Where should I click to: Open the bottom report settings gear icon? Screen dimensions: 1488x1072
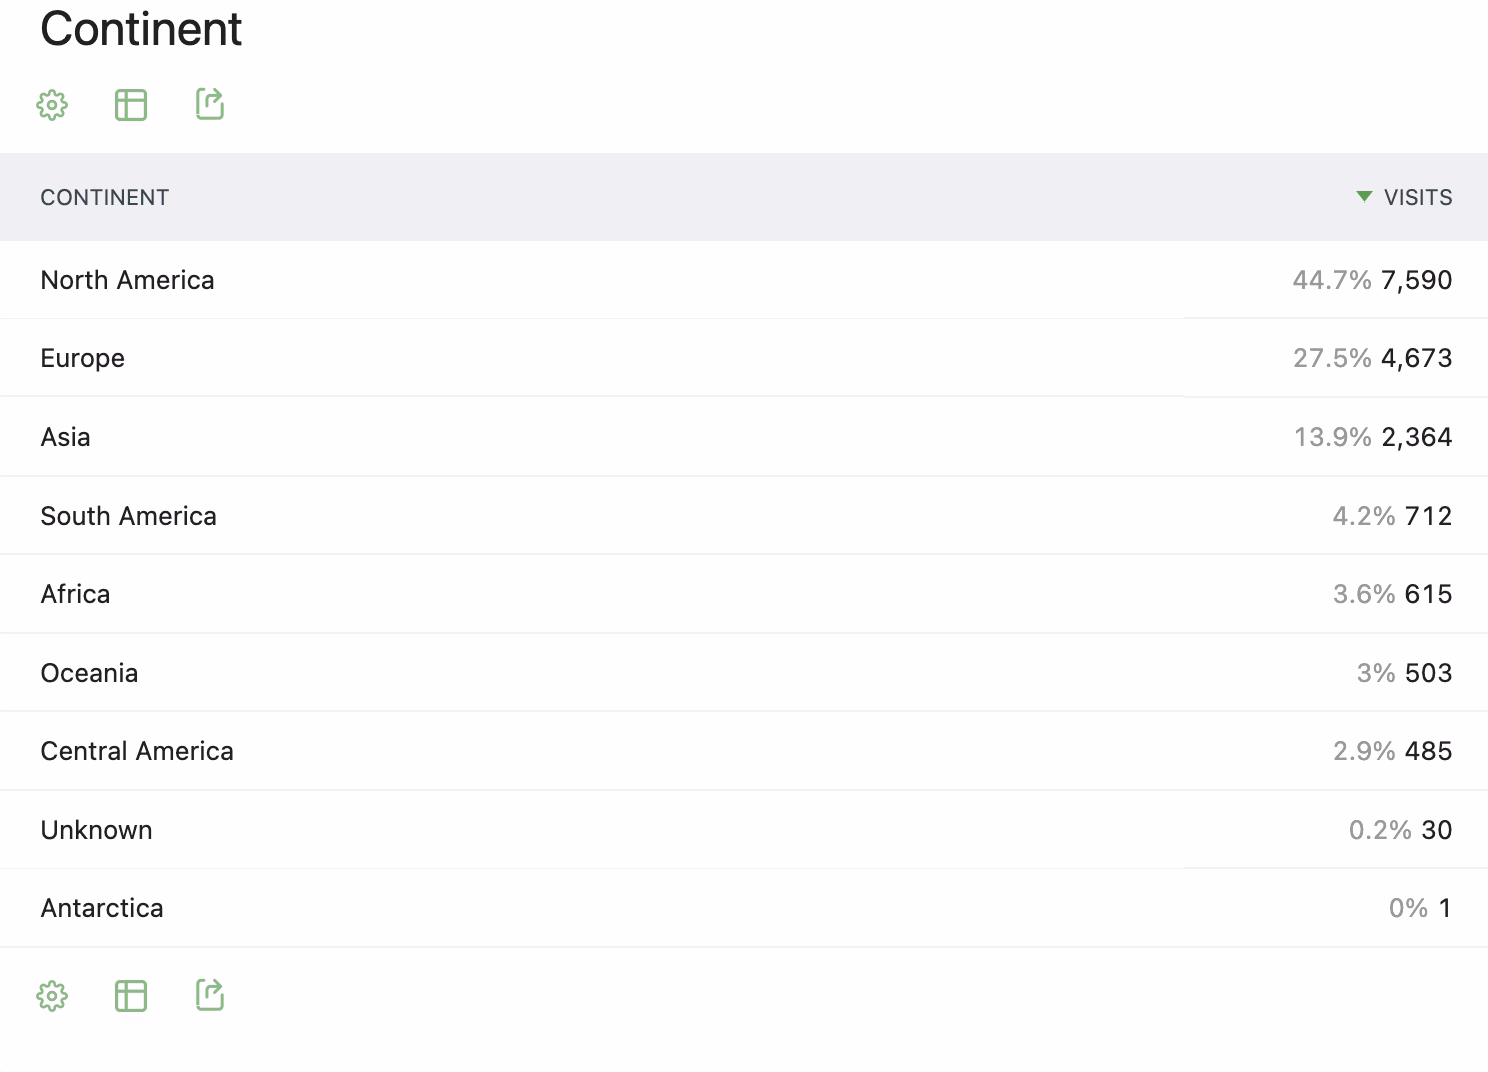(52, 996)
